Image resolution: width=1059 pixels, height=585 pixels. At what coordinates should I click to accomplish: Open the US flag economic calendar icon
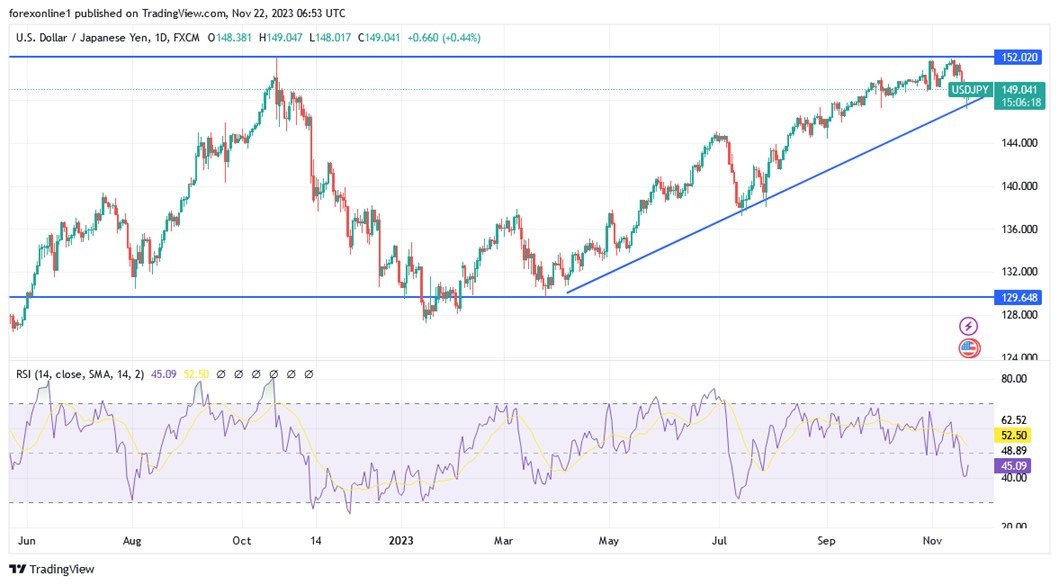pyautogui.click(x=967, y=350)
